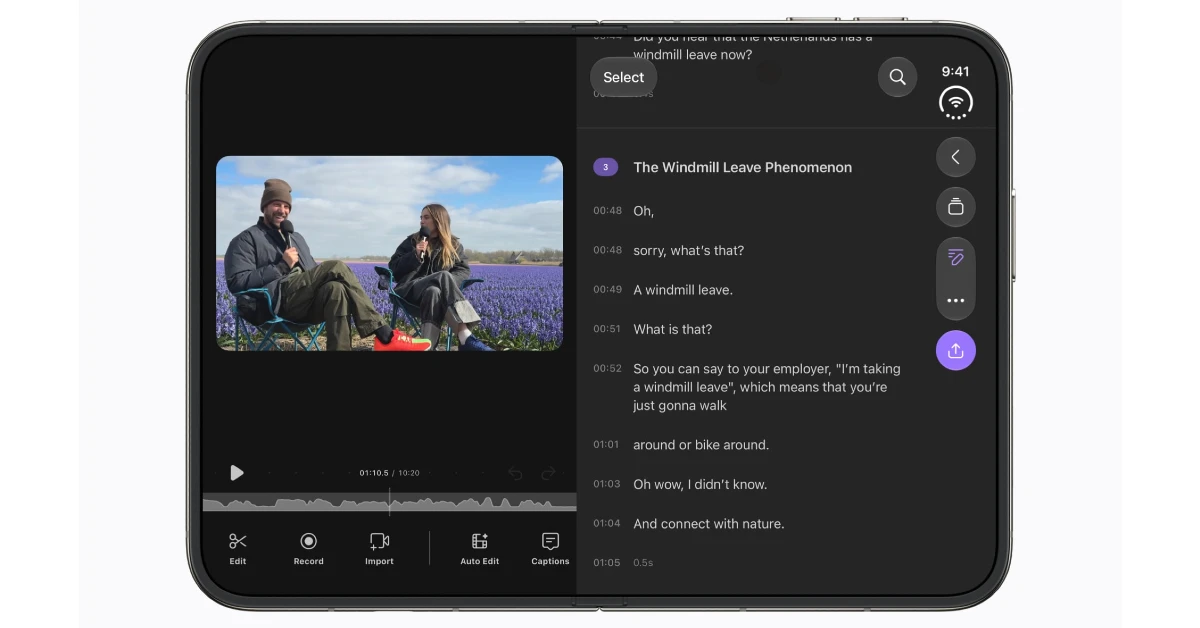Screen dimensions: 1200x628
Task: Select line 'around or bike around.'
Action: coord(701,445)
